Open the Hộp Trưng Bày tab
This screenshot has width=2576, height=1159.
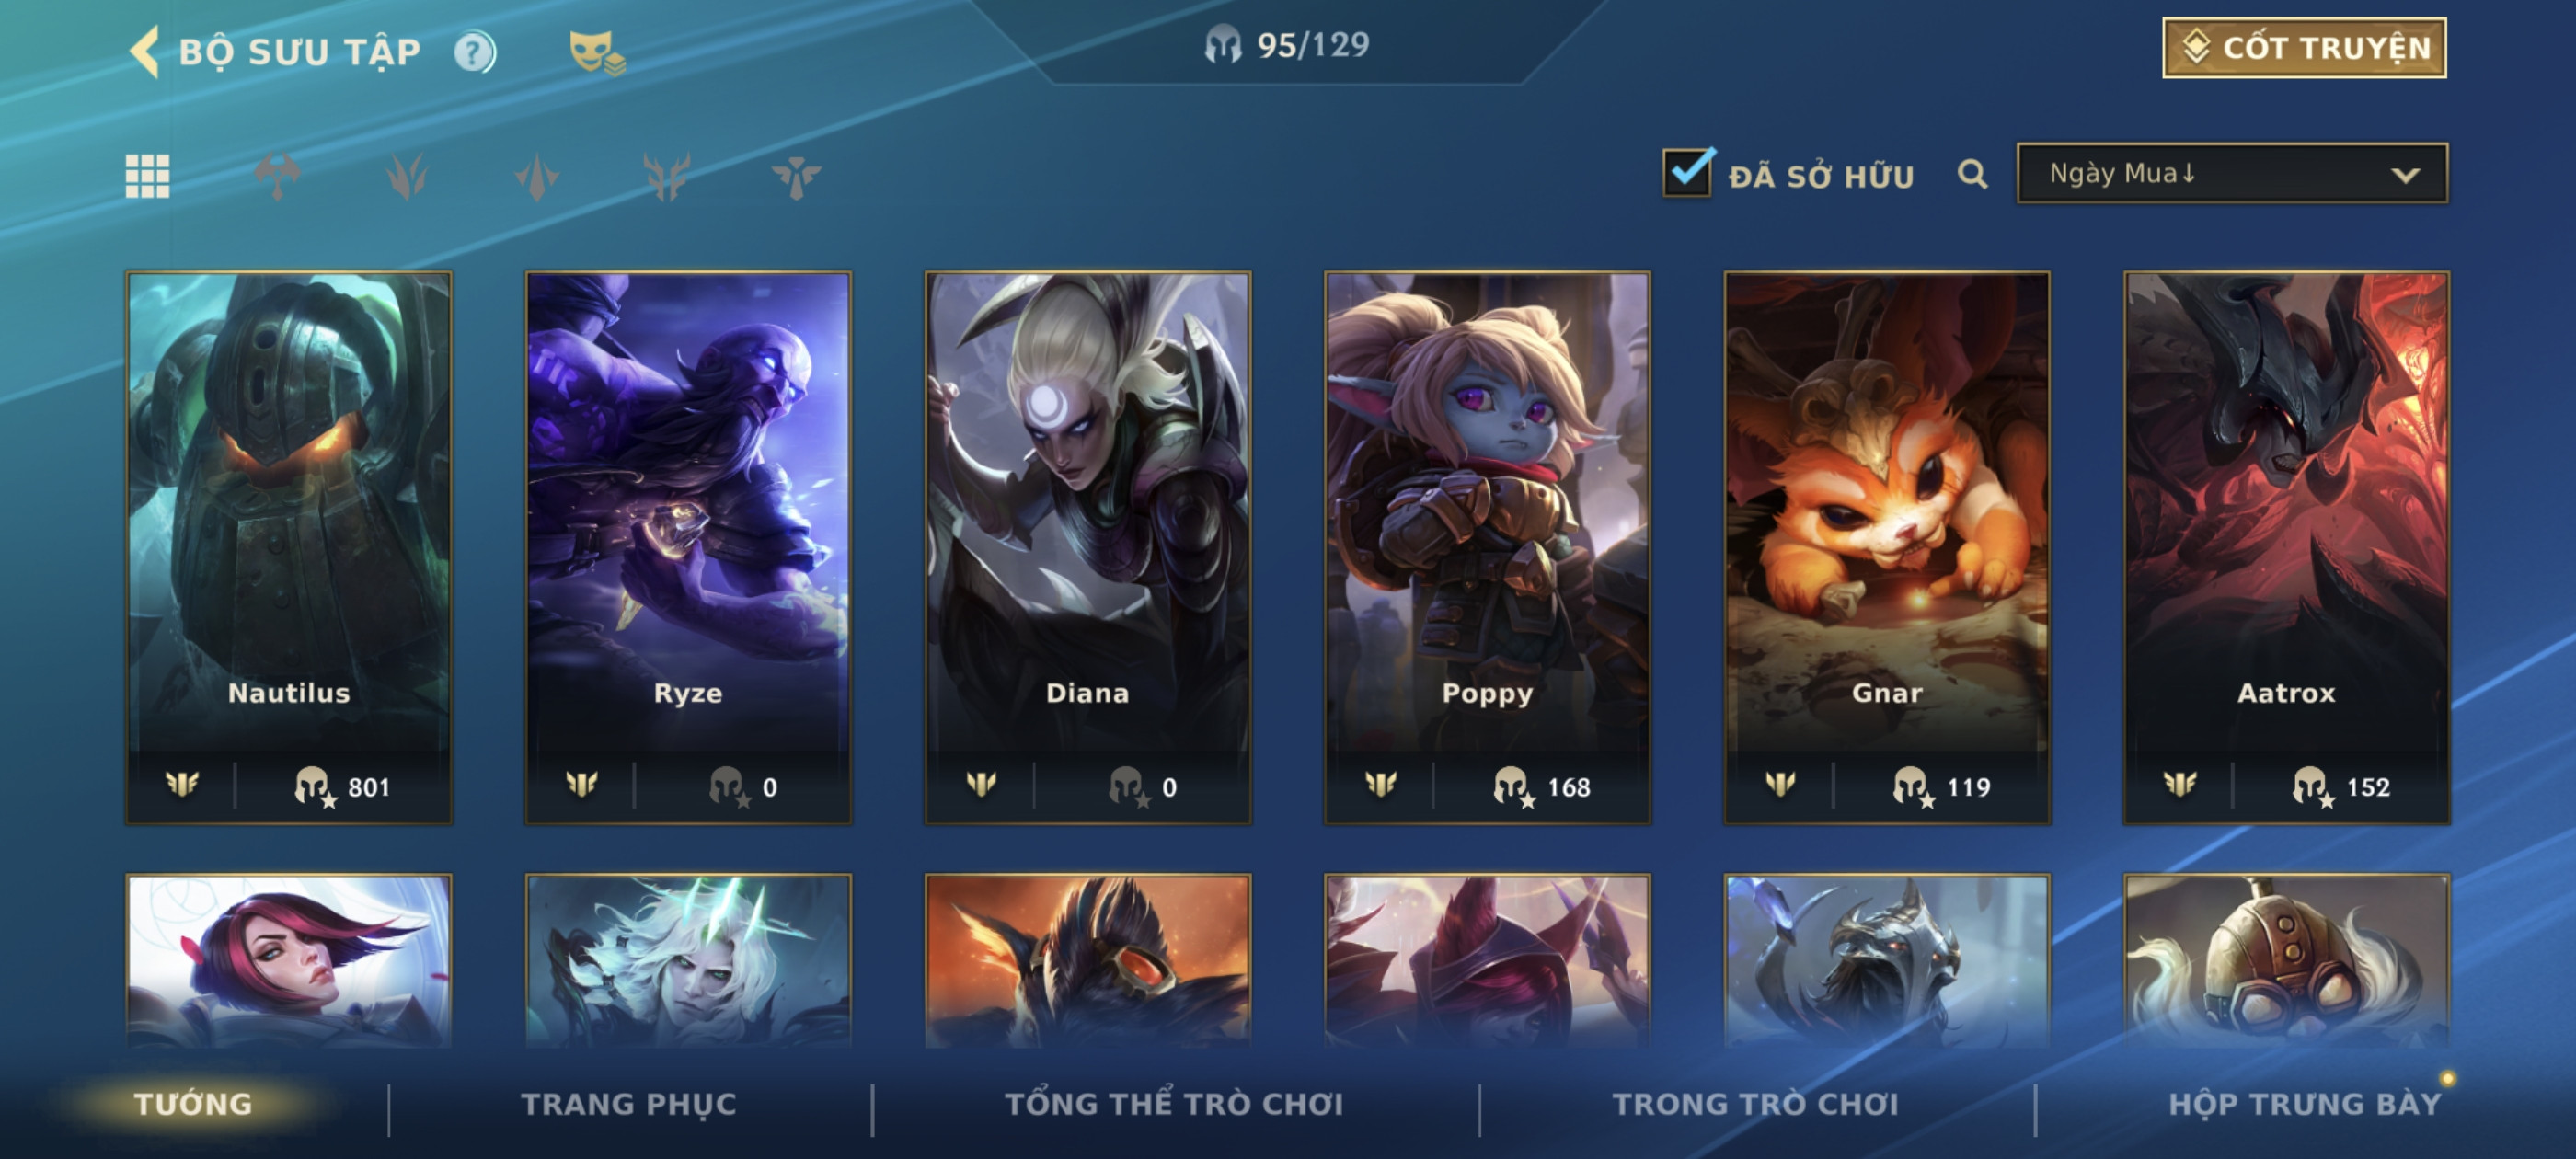pyautogui.click(x=2305, y=1104)
